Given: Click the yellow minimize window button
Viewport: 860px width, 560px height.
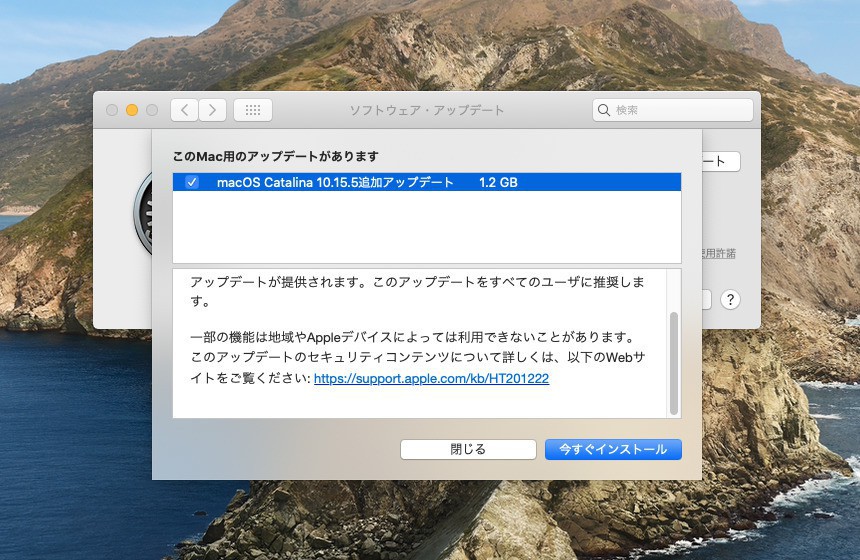Looking at the screenshot, I should [132, 110].
